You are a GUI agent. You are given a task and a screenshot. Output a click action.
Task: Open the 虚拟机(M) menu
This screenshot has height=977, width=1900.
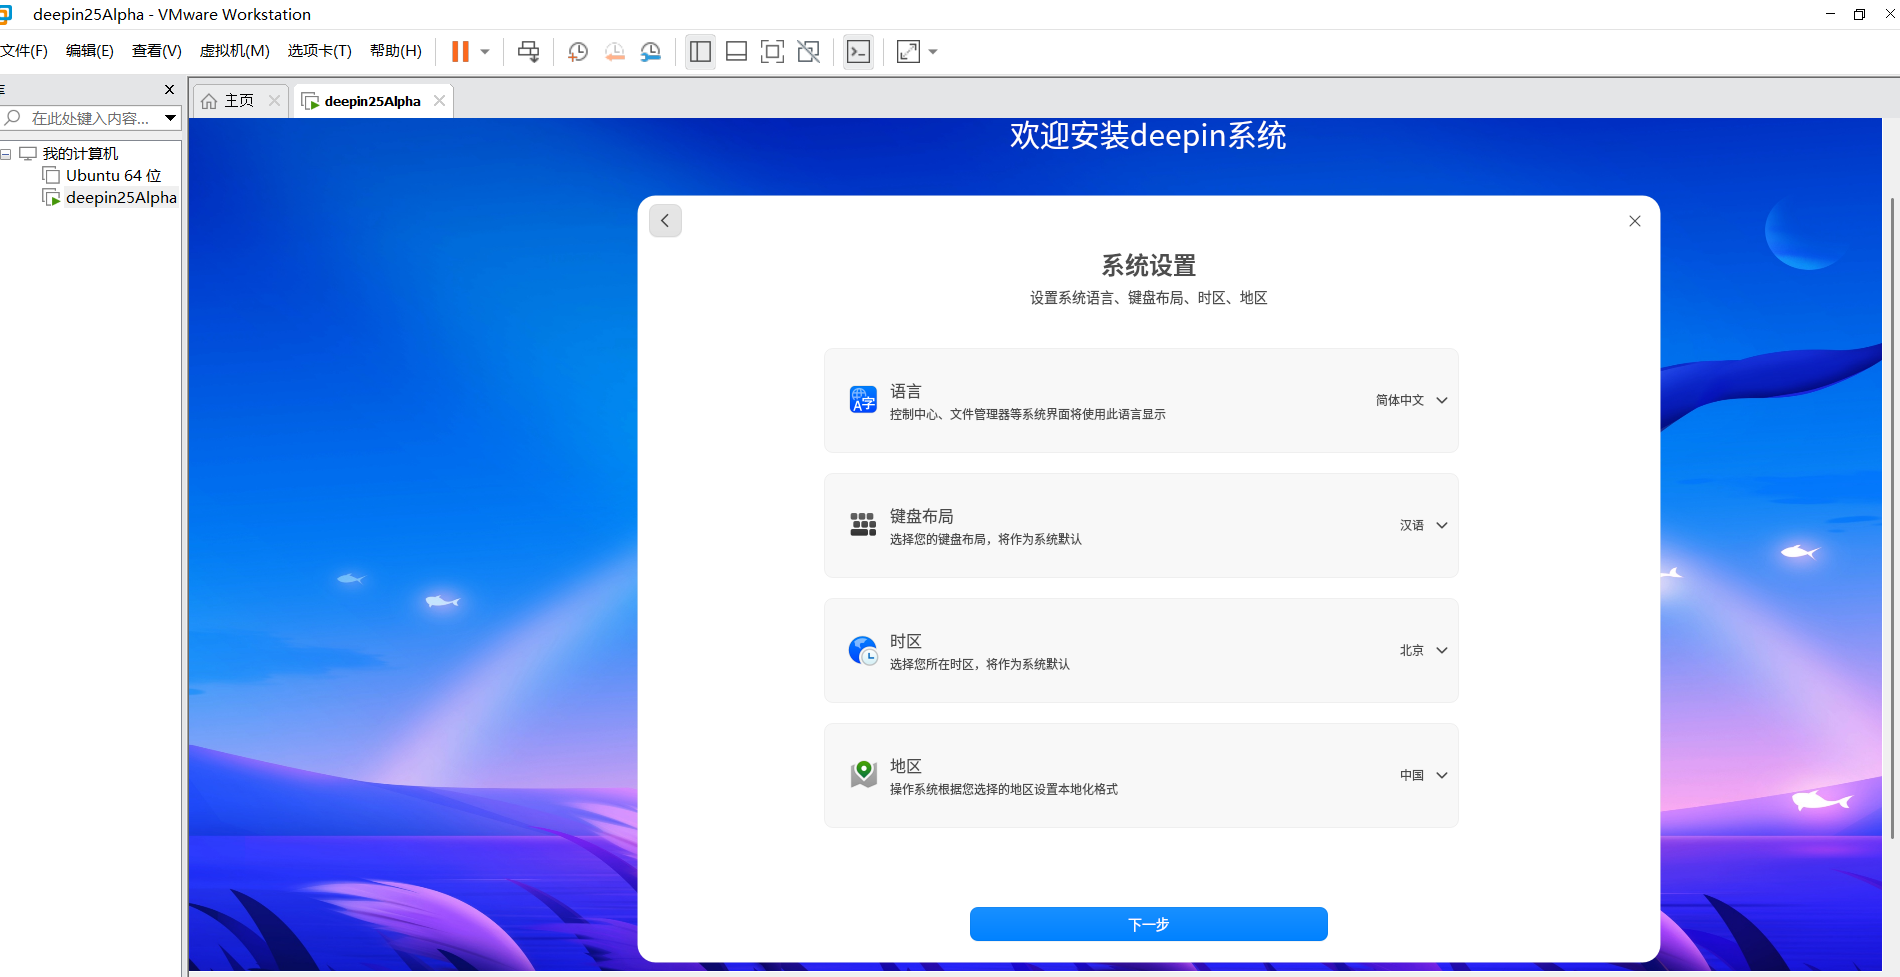click(x=234, y=51)
